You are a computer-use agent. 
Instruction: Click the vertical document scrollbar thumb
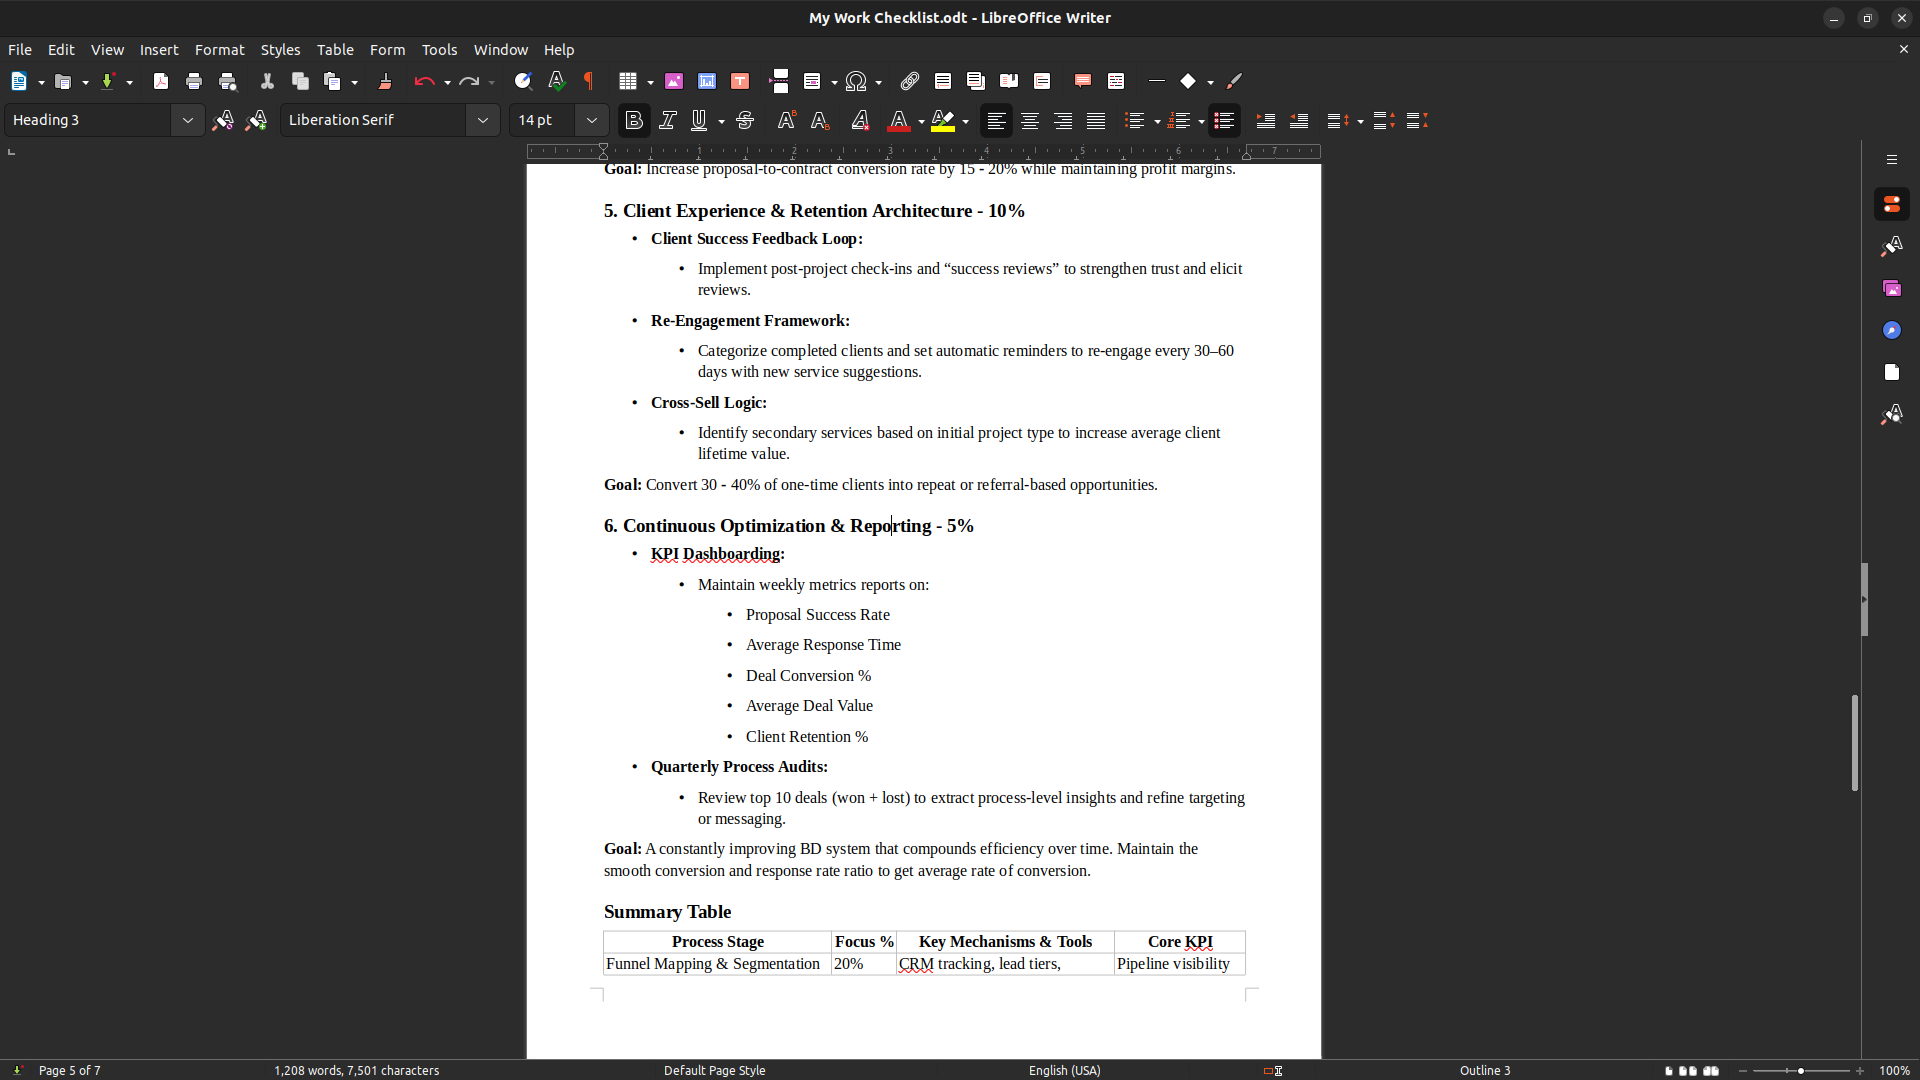pyautogui.click(x=1854, y=743)
